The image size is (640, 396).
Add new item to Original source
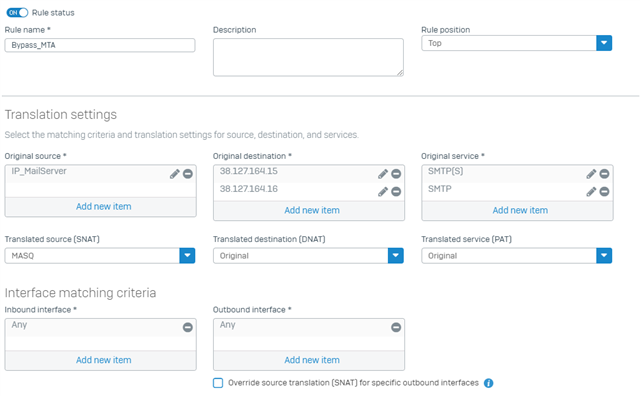click(x=104, y=207)
